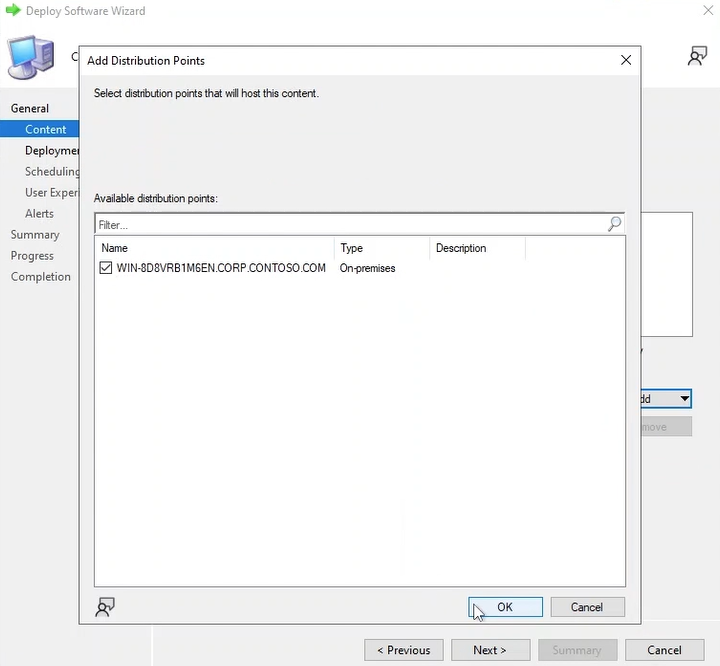Screen dimensions: 720x666
Task: Sort list by Description column header
Action: pos(478,248)
